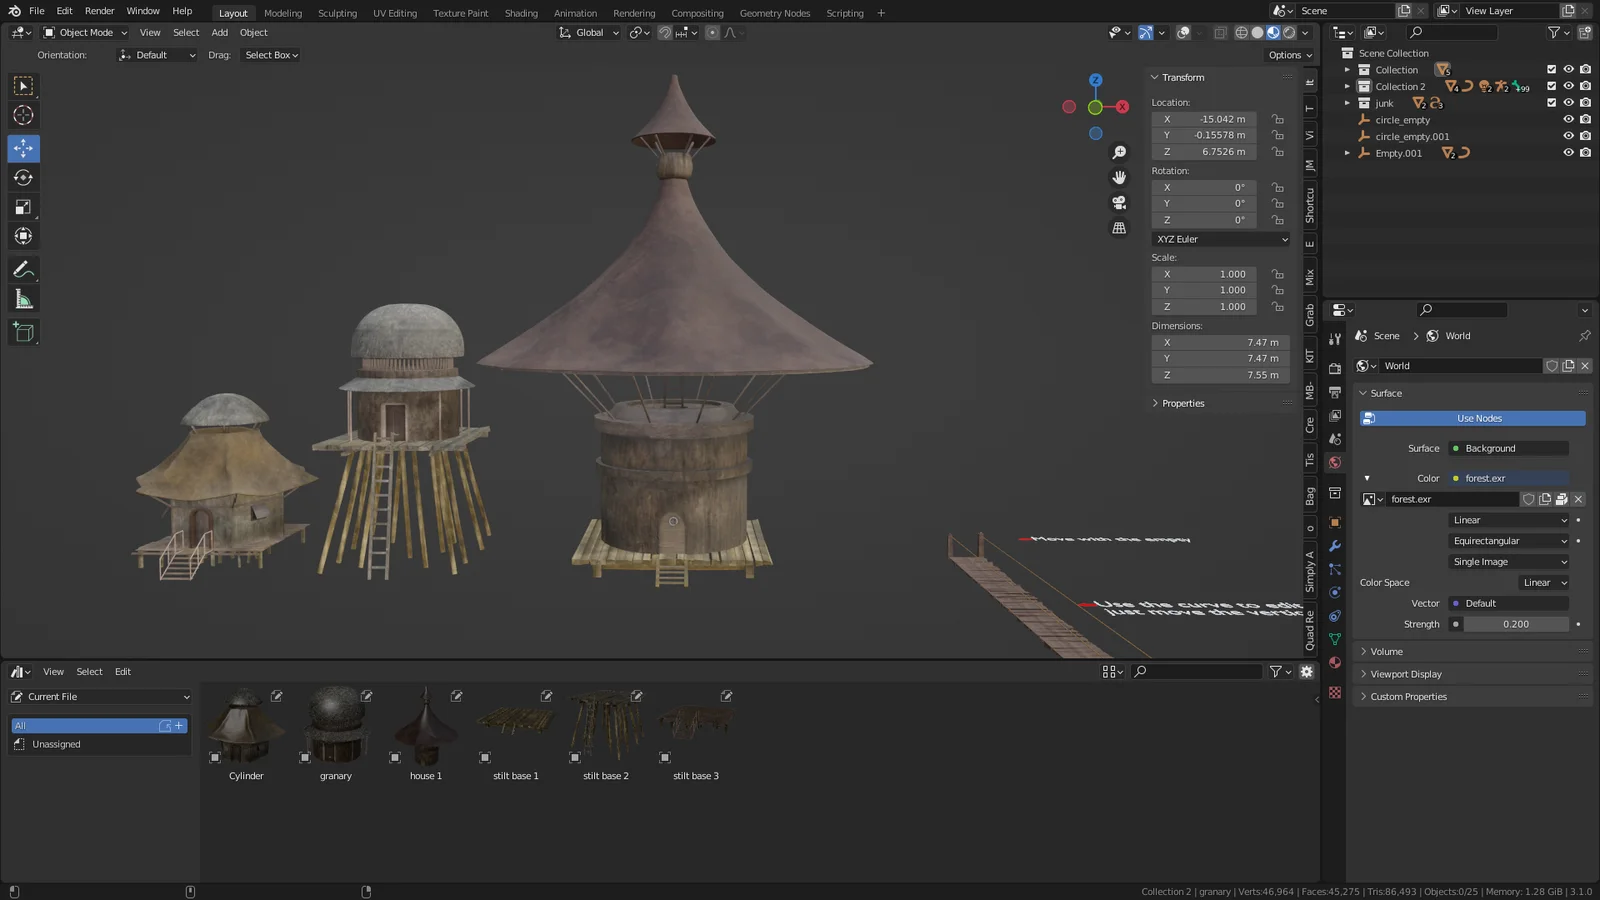Disable camera render visibility for circle_empty
Screen dimensions: 1600x900
(1586, 119)
